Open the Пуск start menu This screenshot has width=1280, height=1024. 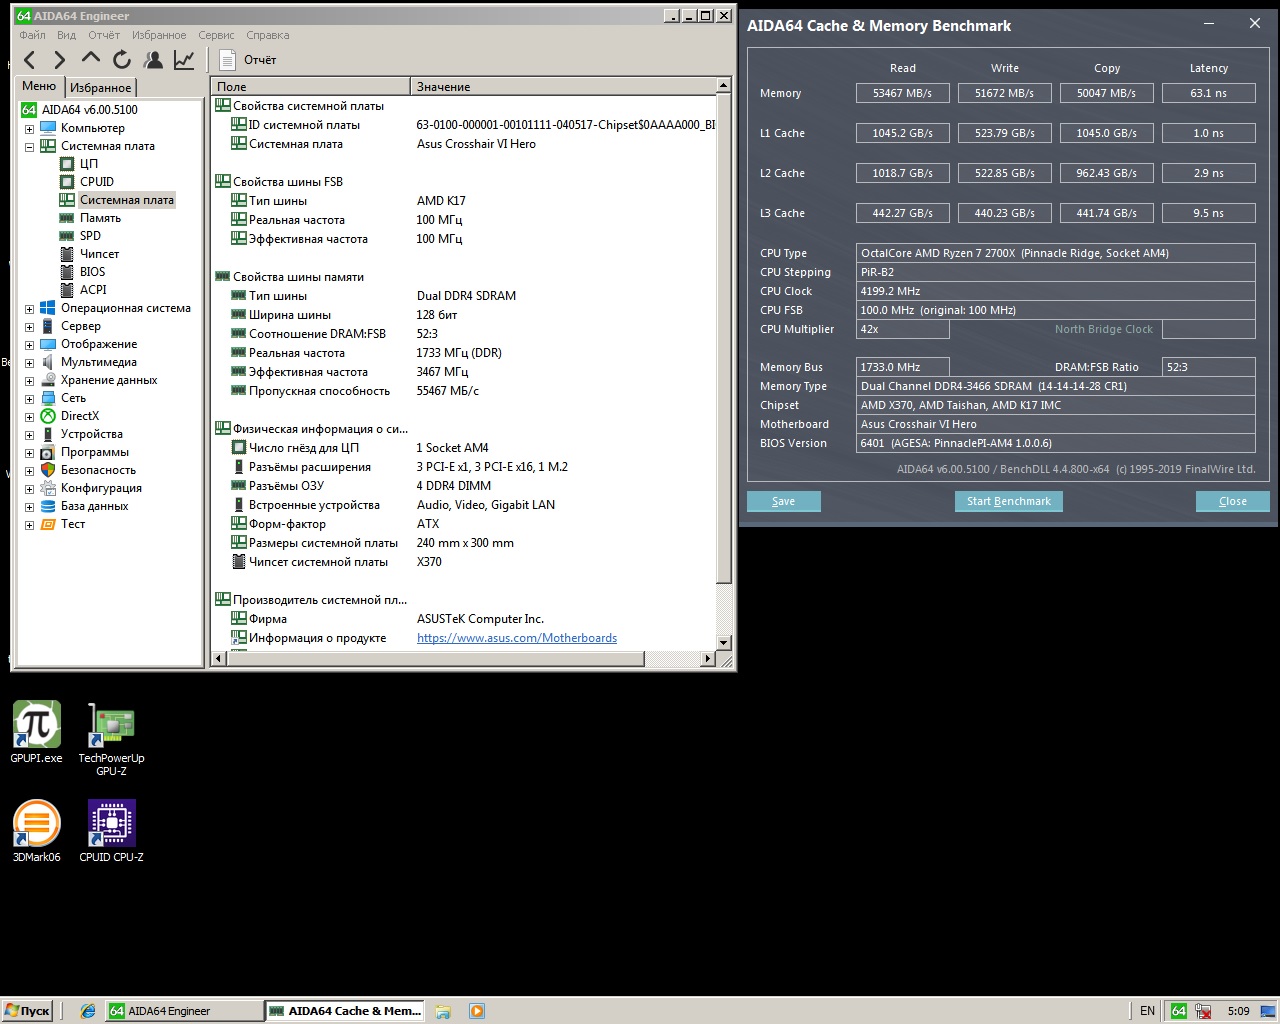coord(27,1011)
